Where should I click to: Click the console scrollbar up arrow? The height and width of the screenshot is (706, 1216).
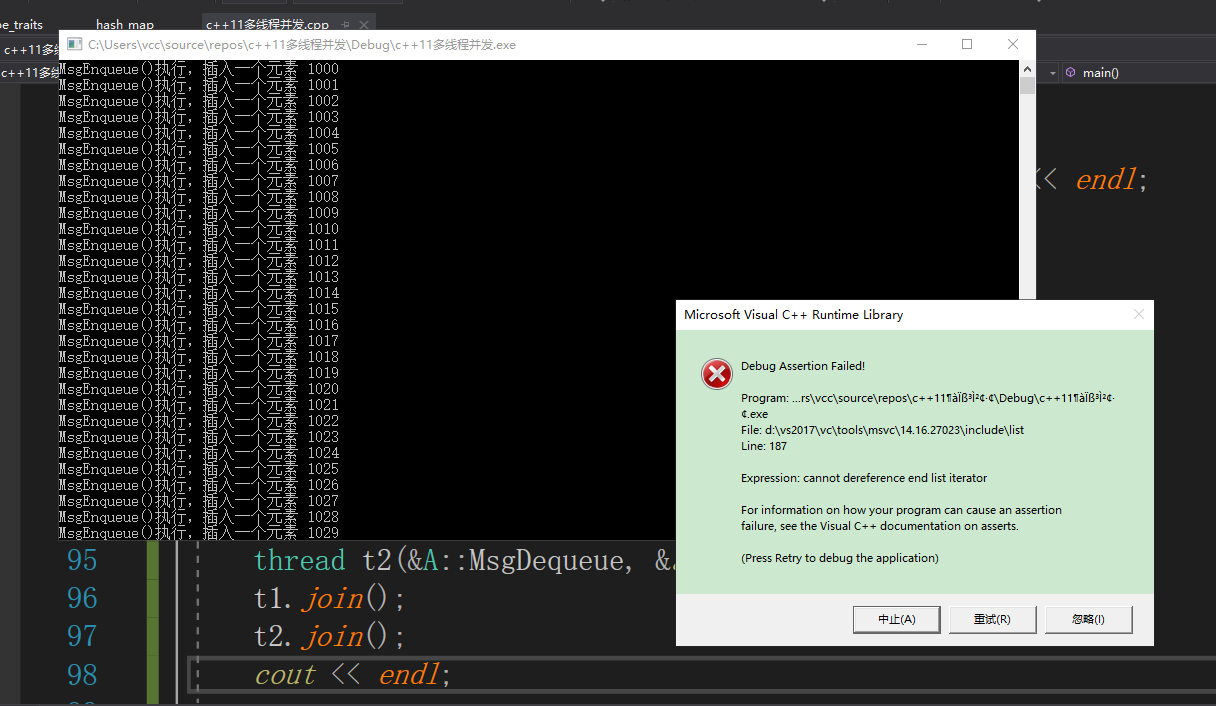pos(1027,68)
